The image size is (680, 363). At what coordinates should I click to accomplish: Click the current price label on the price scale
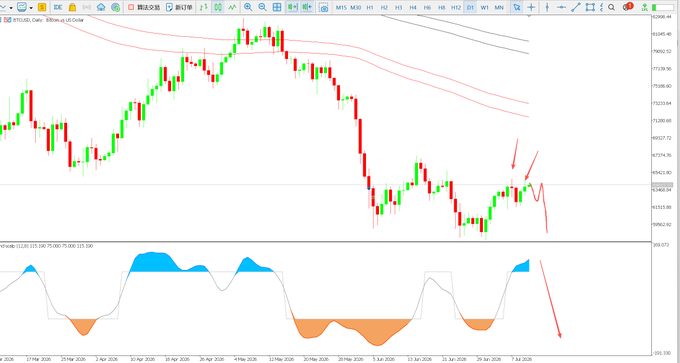pyautogui.click(x=662, y=185)
